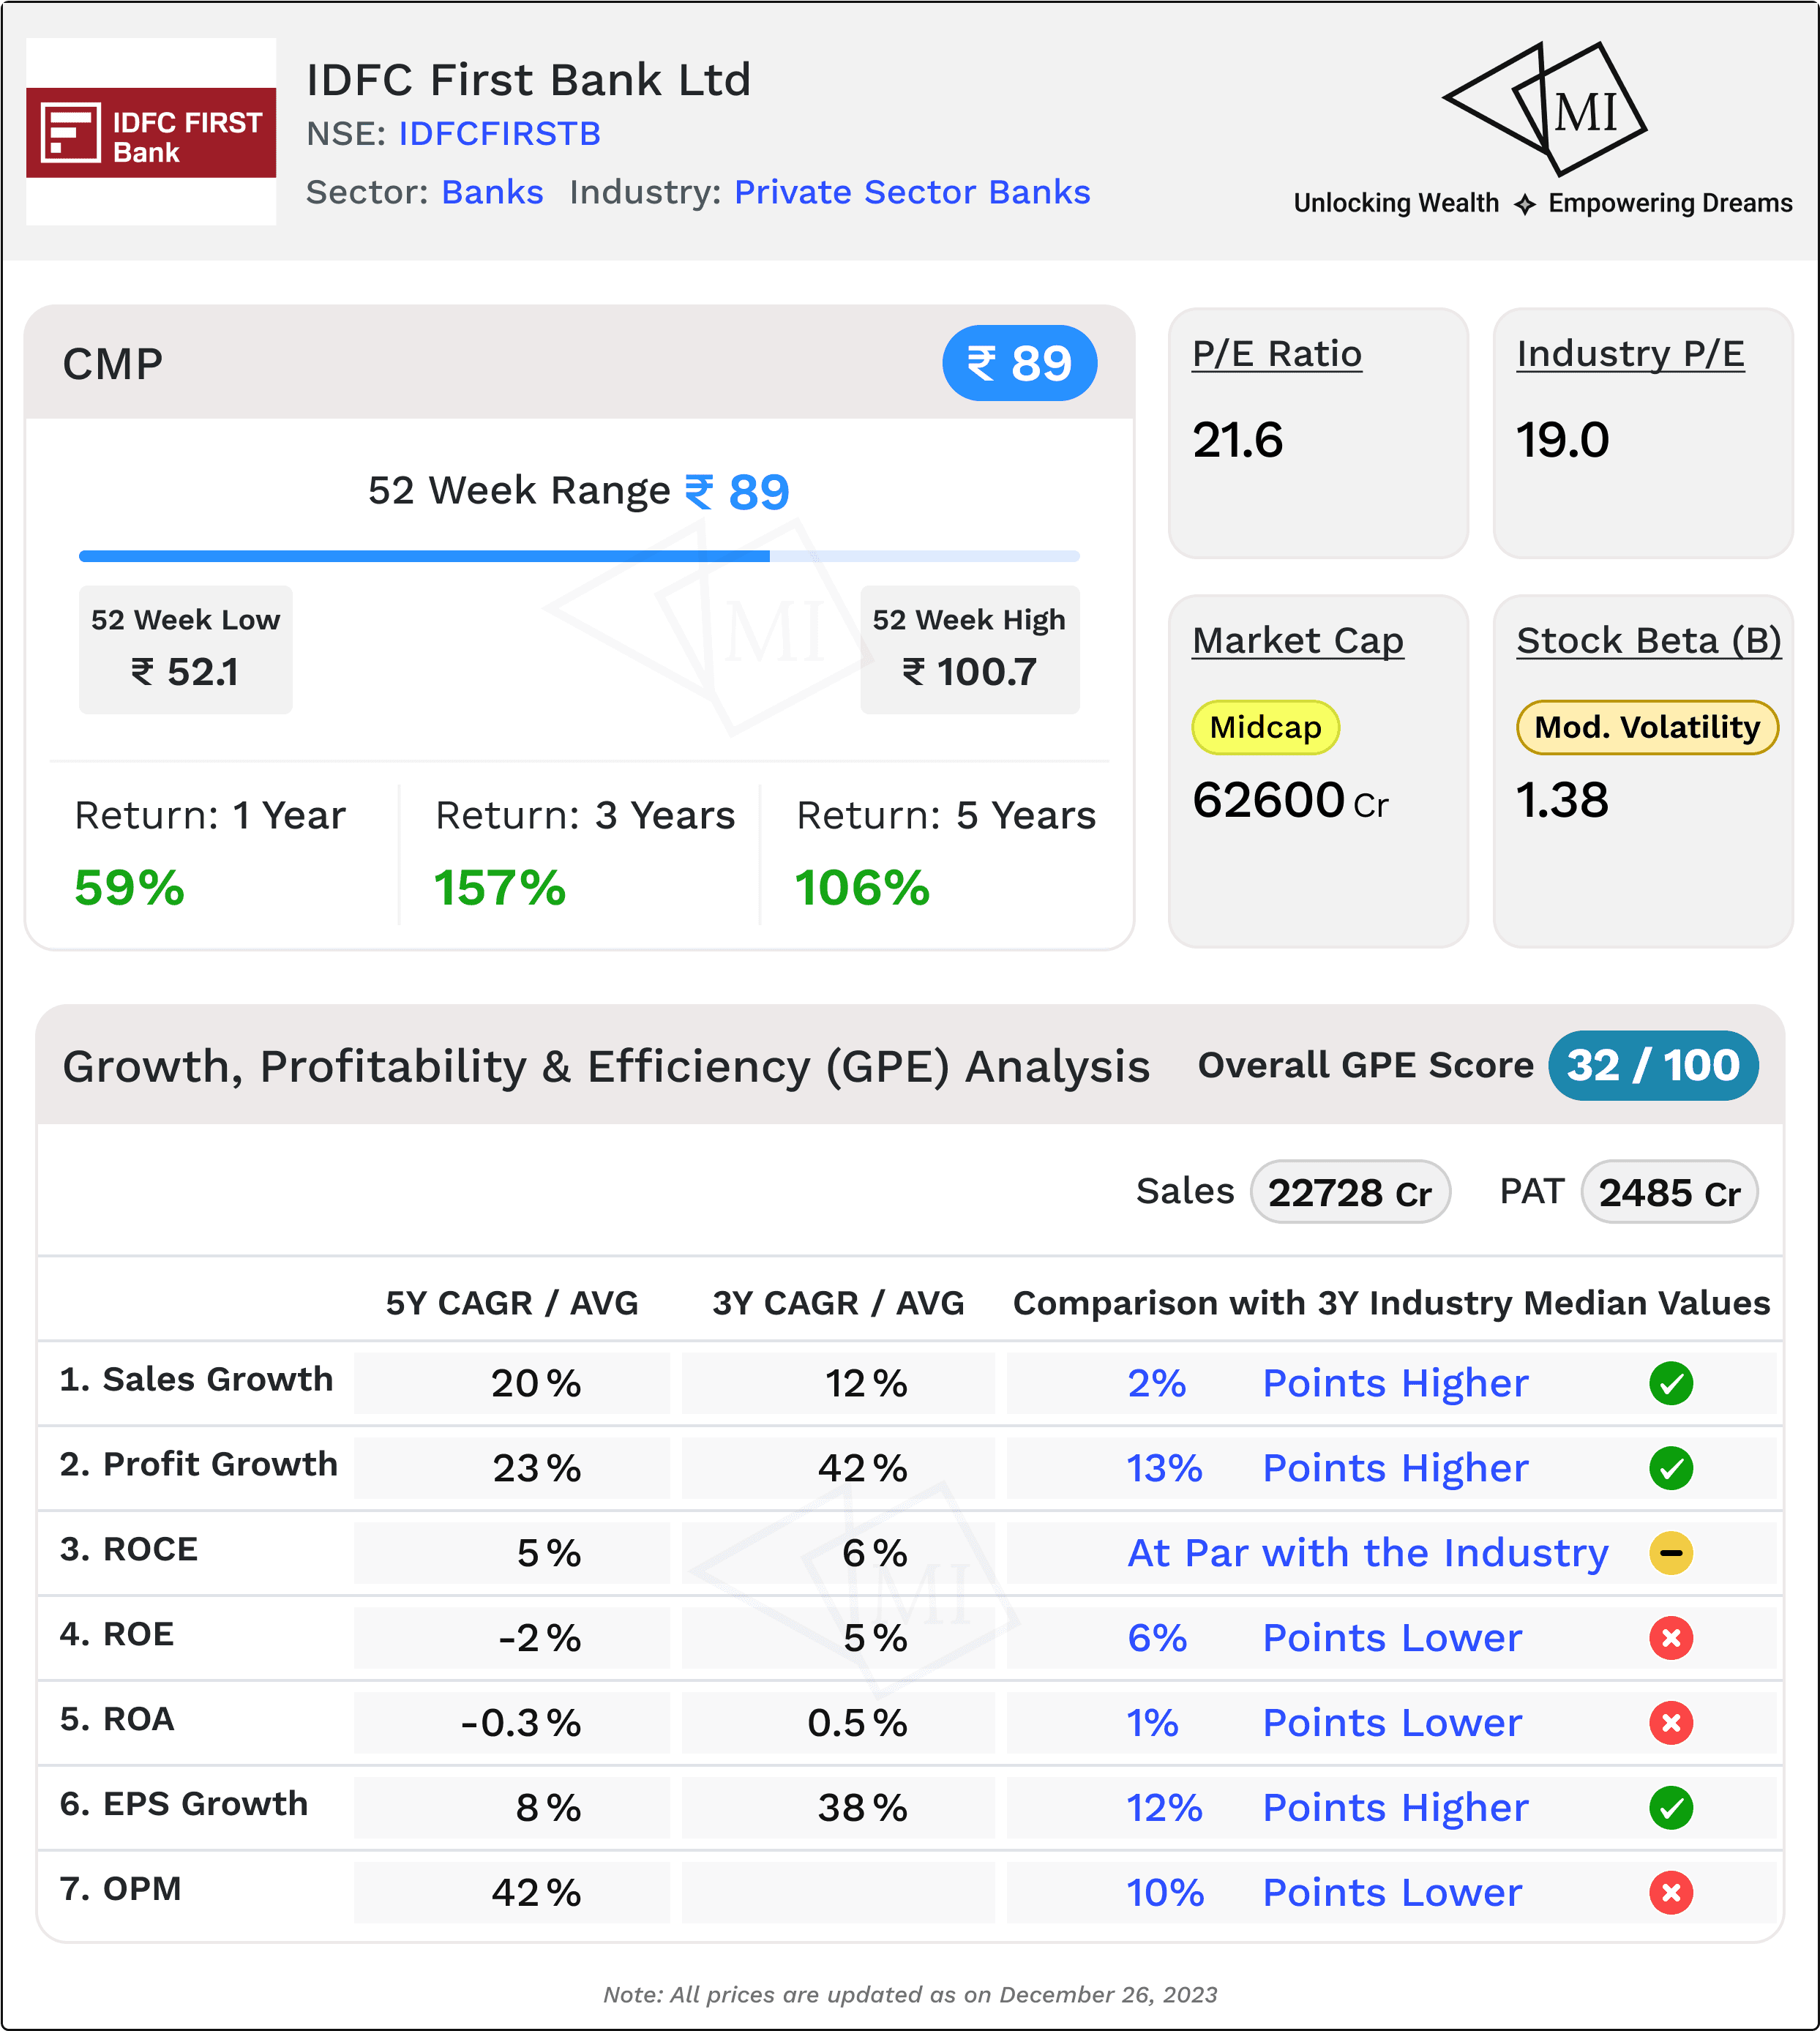
Task: Click the PAT 2485 Cr pill
Action: (1669, 1192)
